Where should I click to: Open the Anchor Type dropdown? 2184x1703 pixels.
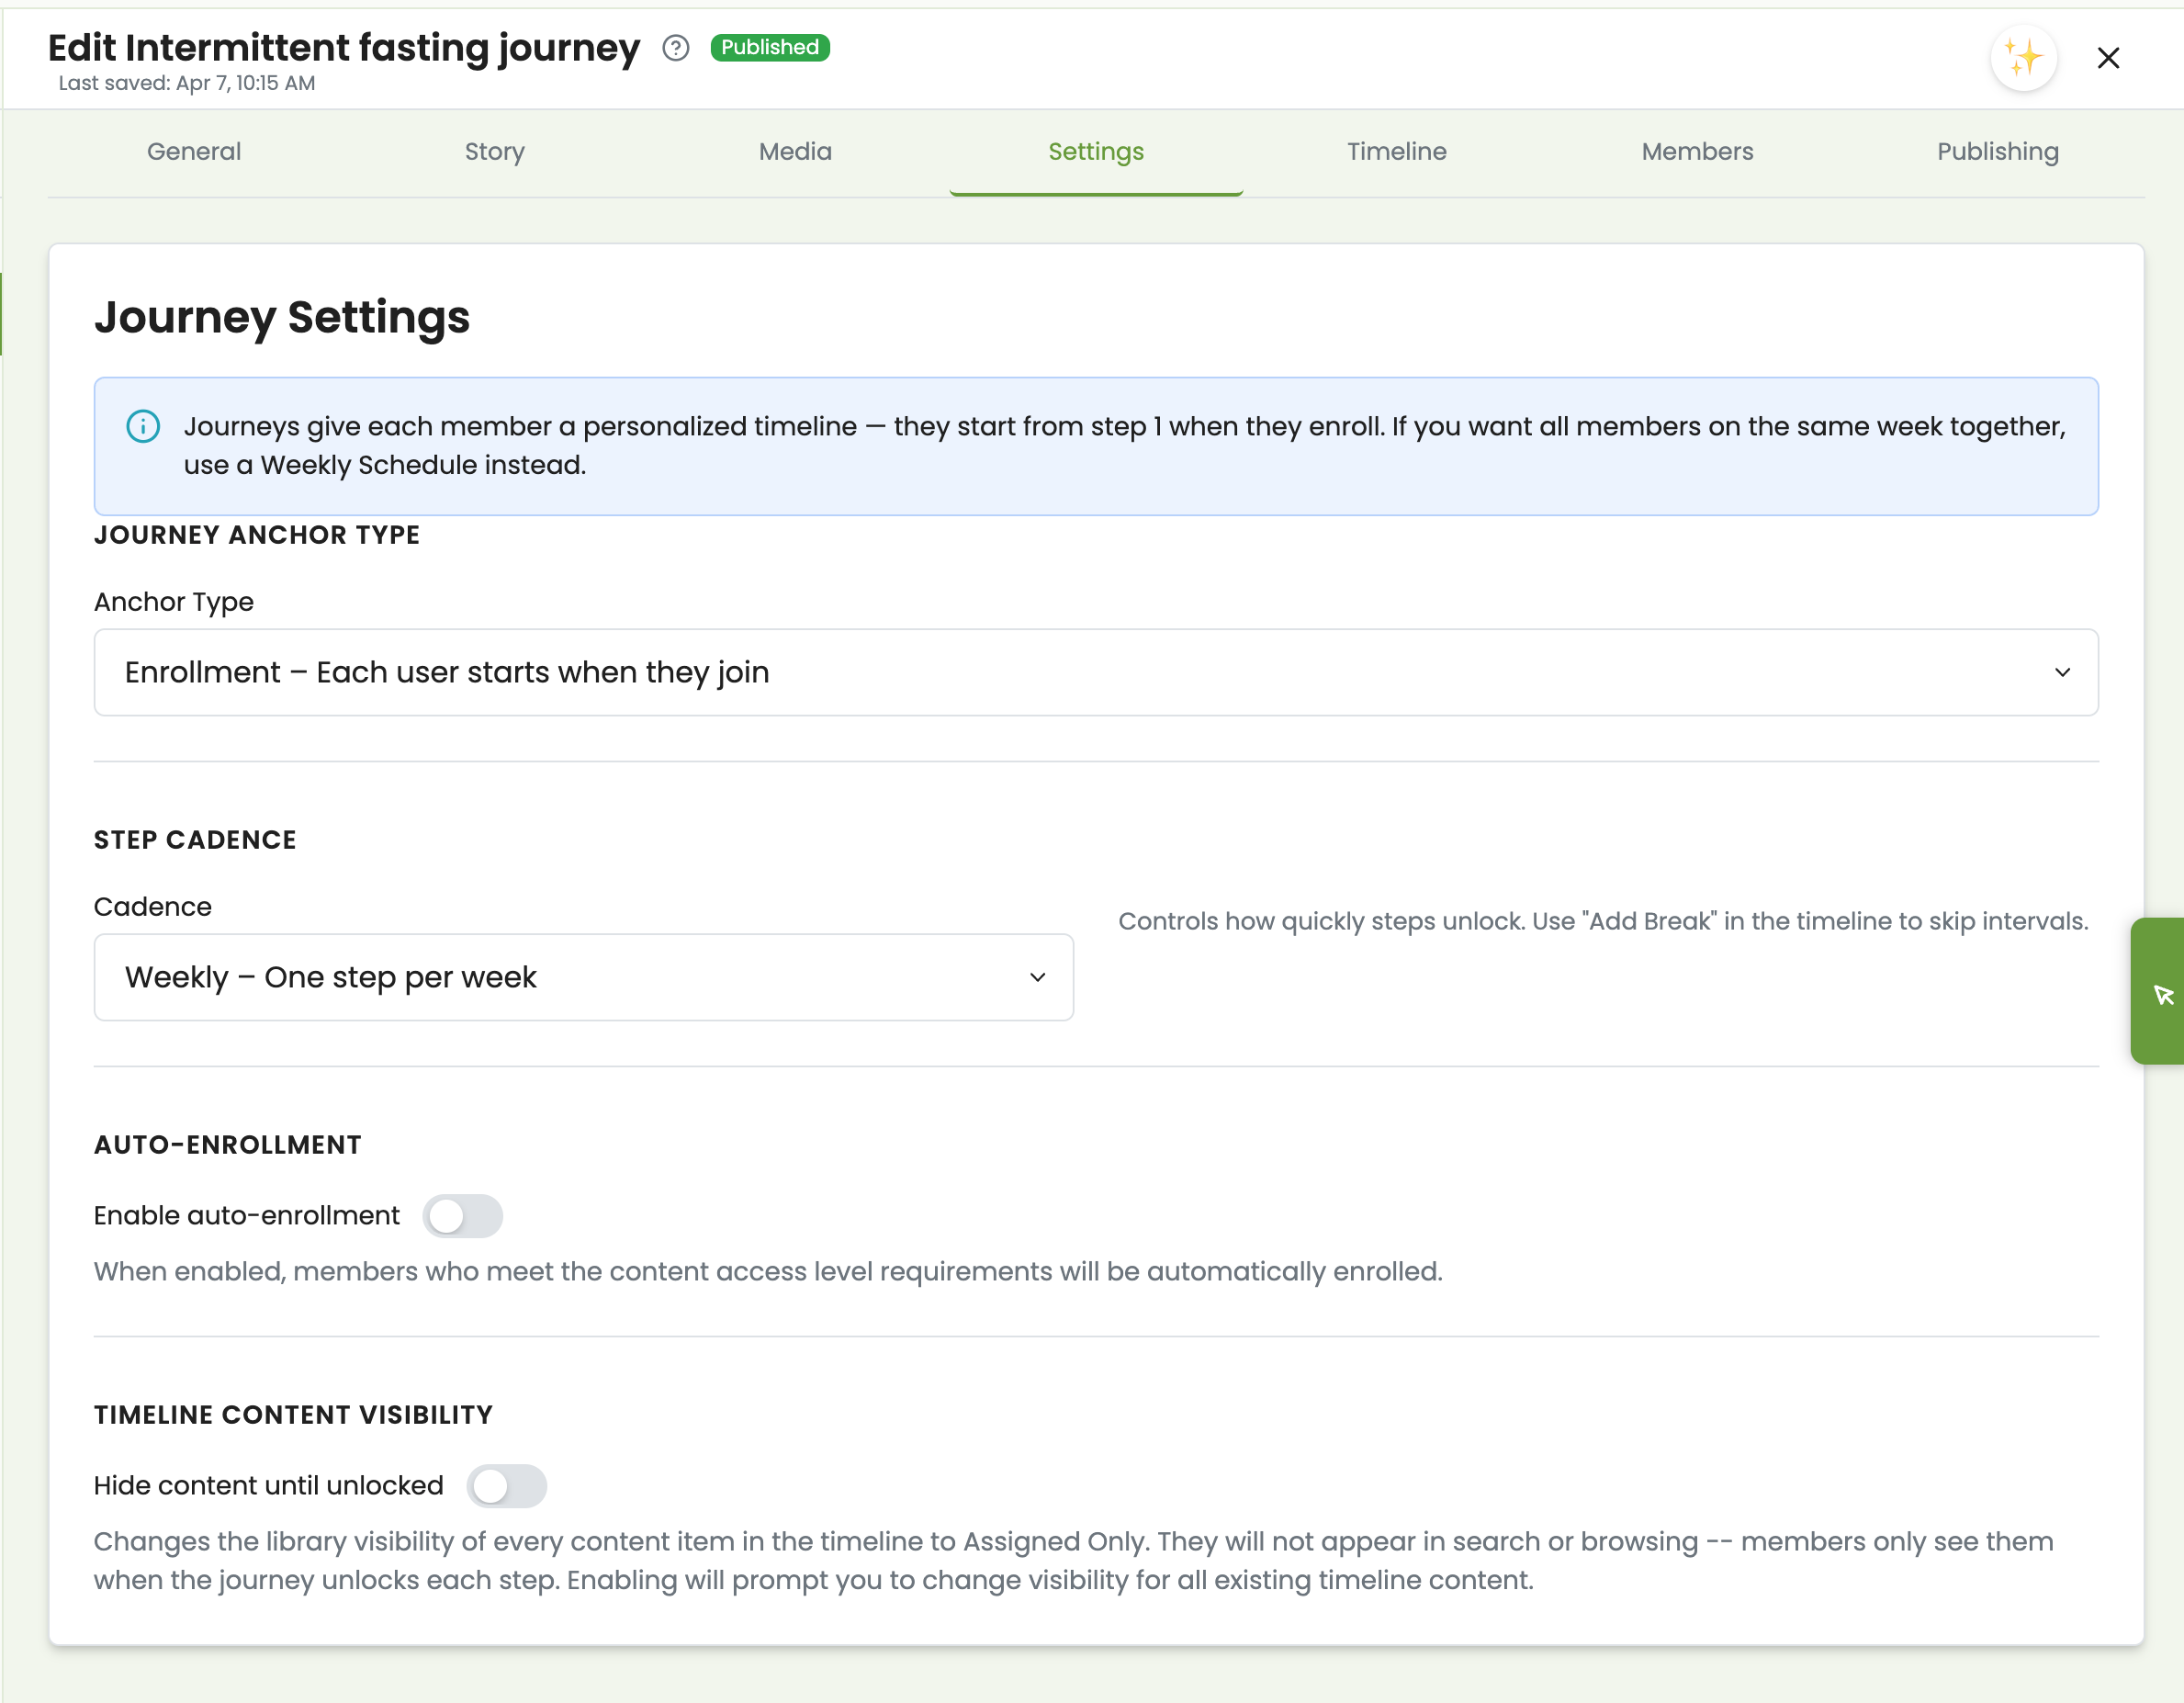[x=1096, y=672]
